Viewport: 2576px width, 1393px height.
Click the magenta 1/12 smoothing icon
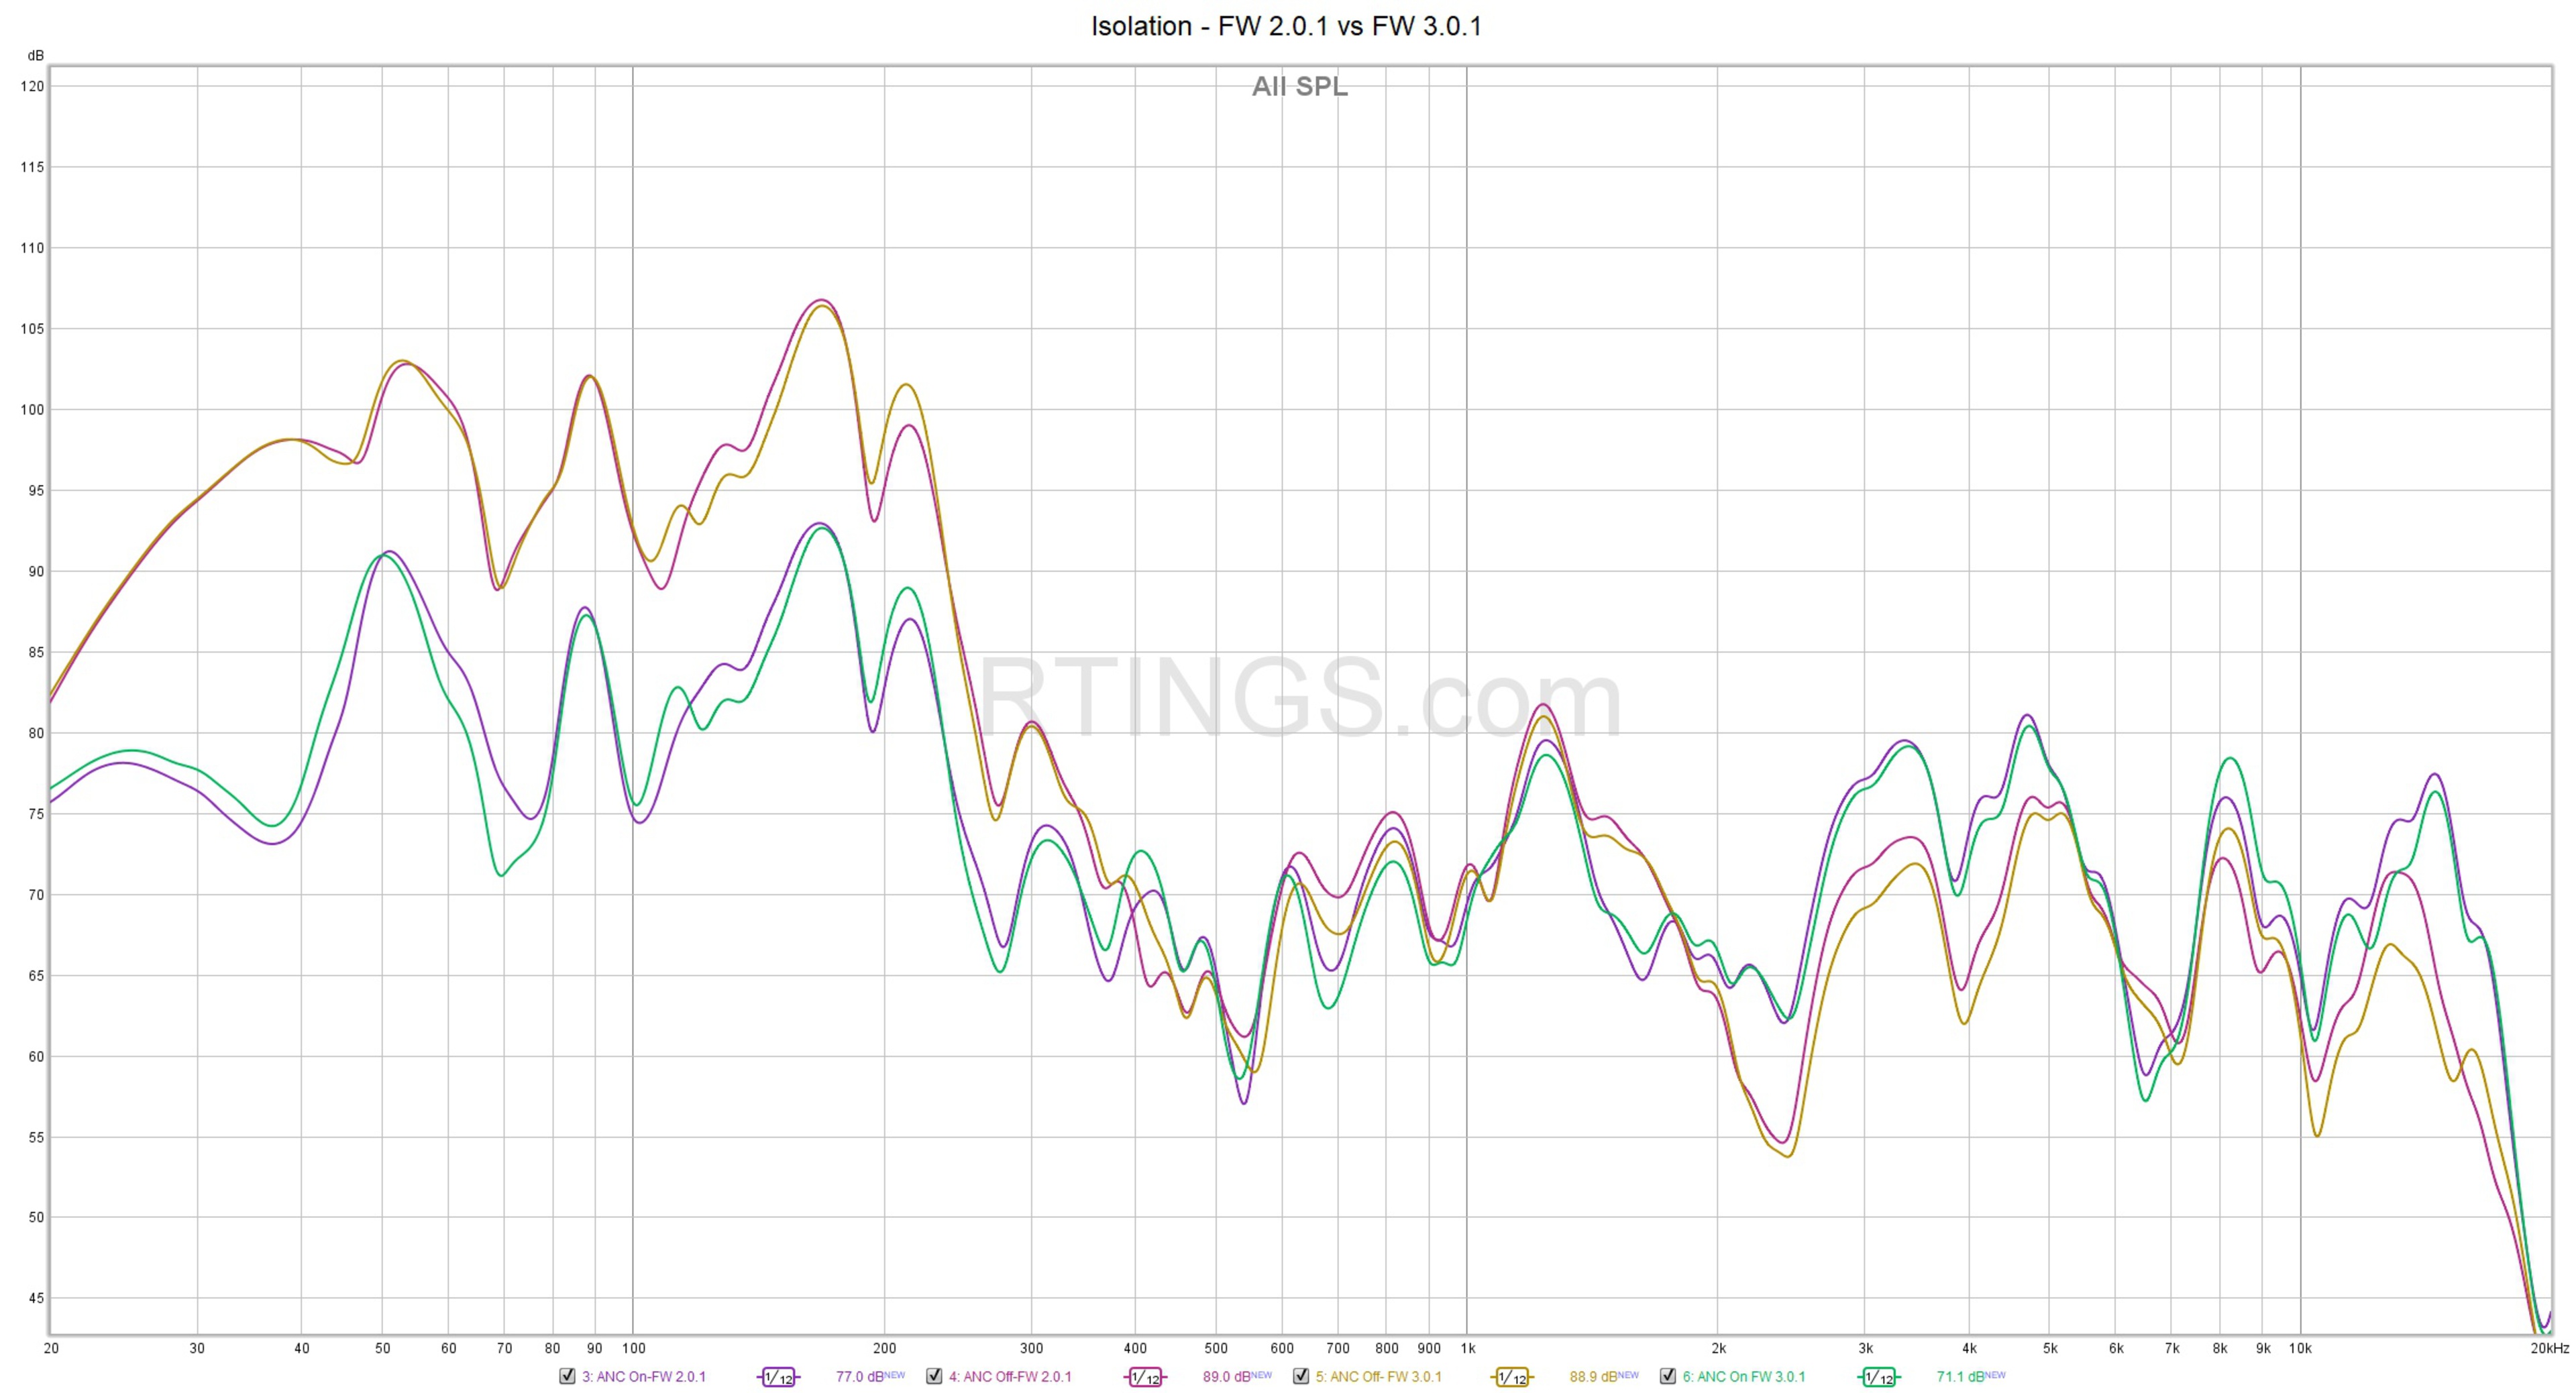[x=1145, y=1377]
